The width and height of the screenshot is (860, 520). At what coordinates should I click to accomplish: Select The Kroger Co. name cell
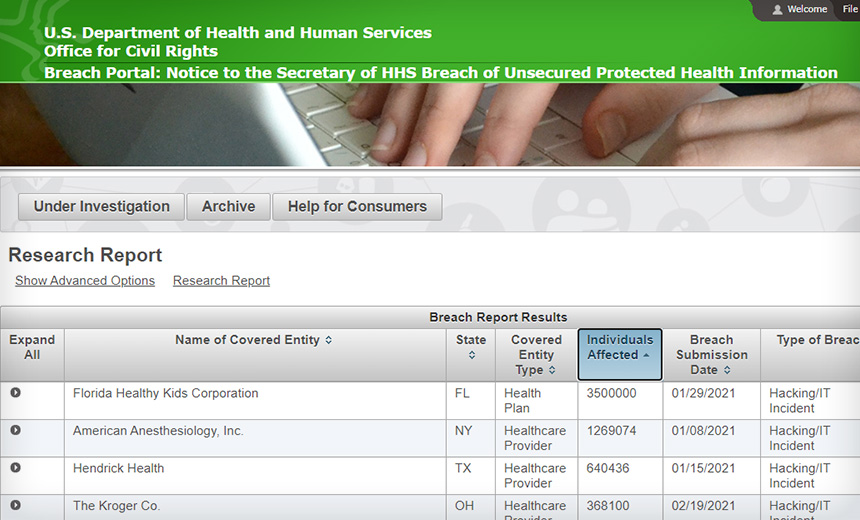255,508
